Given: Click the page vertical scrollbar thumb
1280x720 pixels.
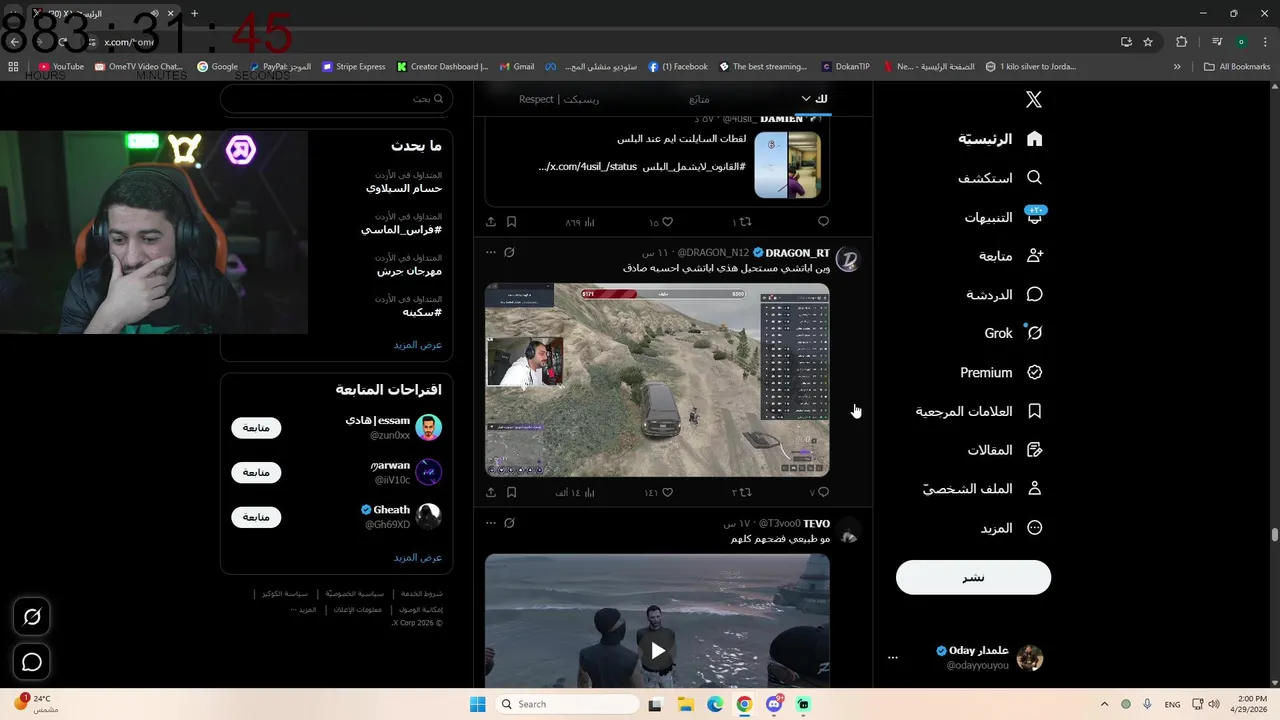Looking at the screenshot, I should pyautogui.click(x=1274, y=534).
